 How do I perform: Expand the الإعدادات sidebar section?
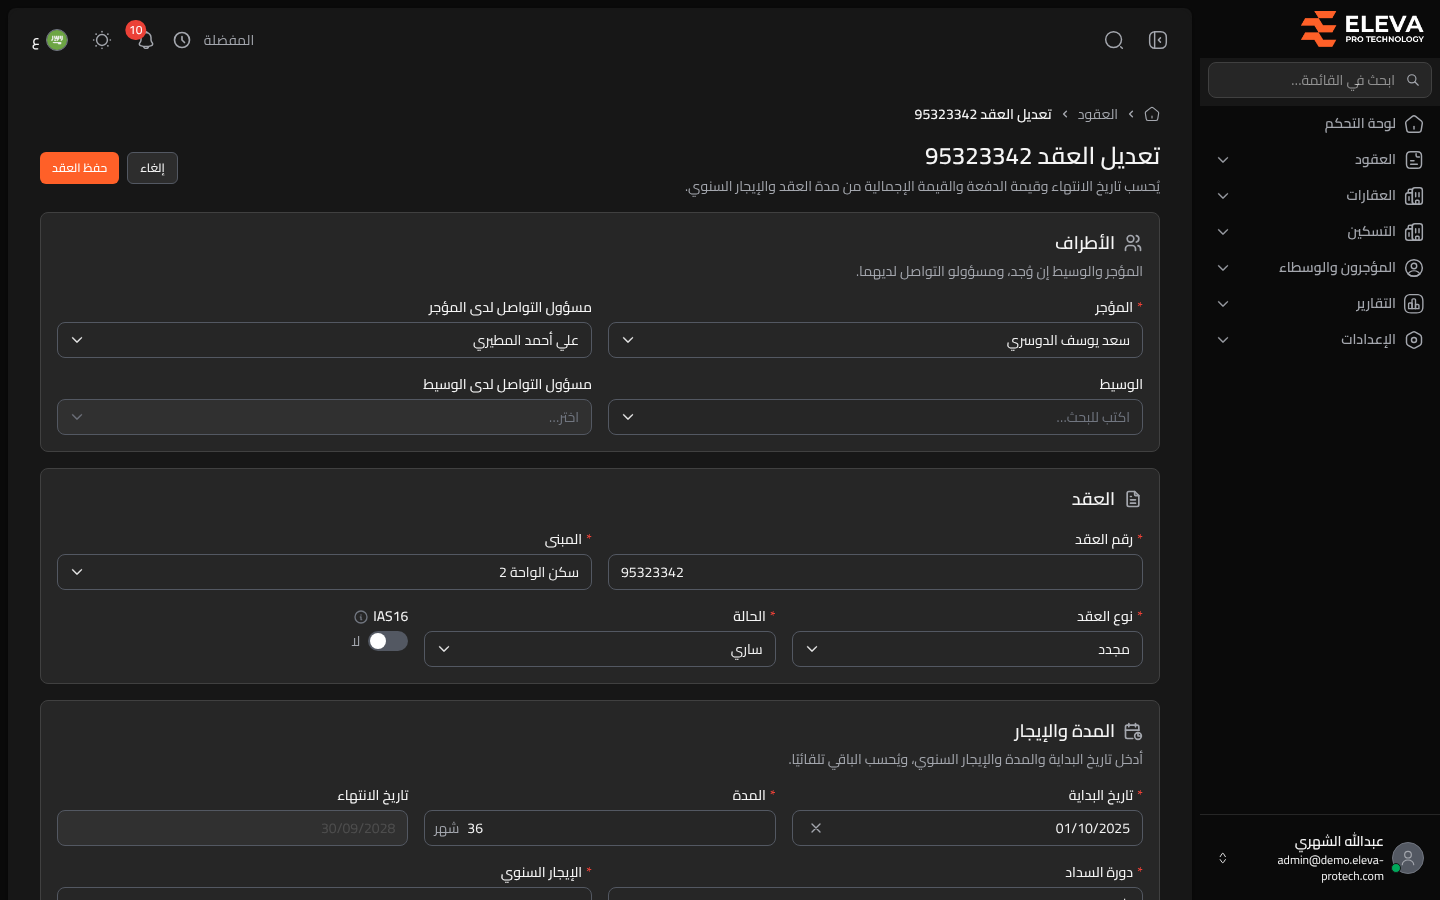pyautogui.click(x=1320, y=340)
